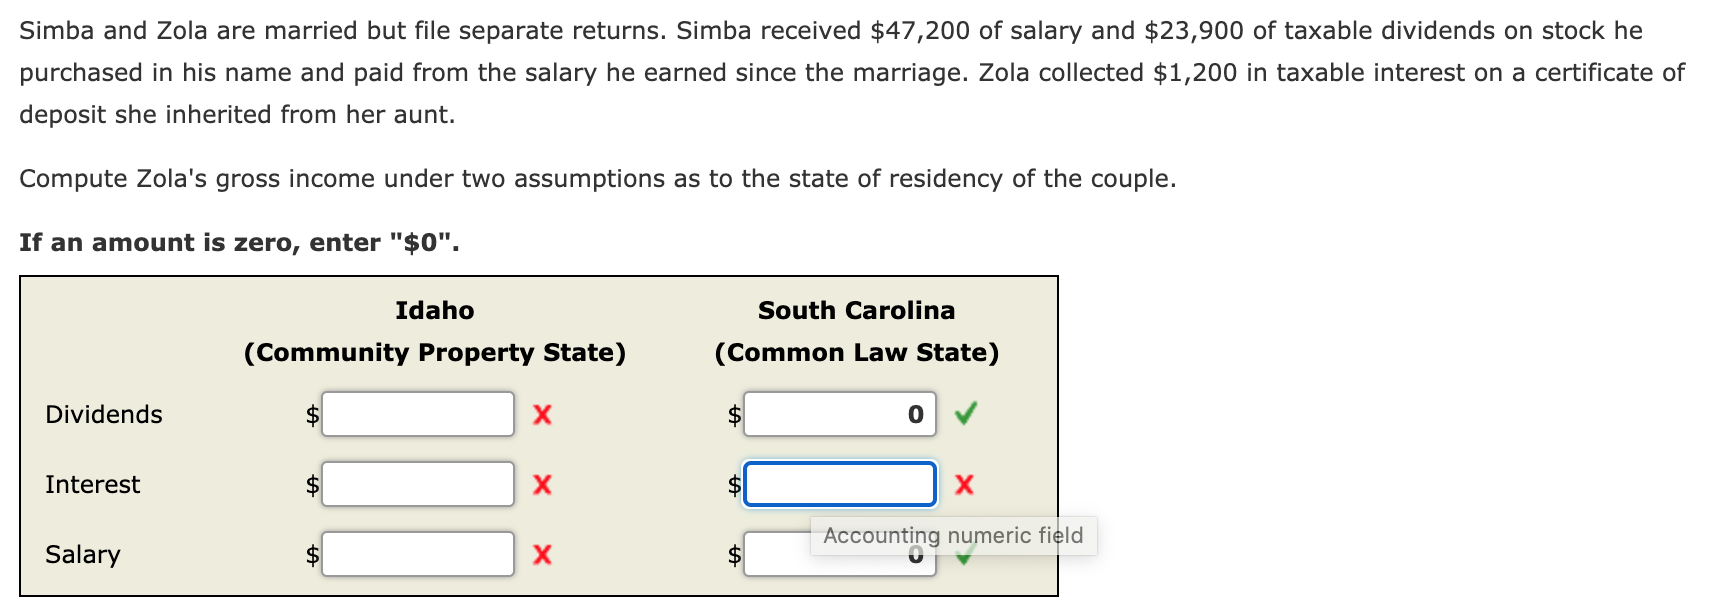Click the highlighted South Carolina Interest input box
1731x616 pixels.
839,484
